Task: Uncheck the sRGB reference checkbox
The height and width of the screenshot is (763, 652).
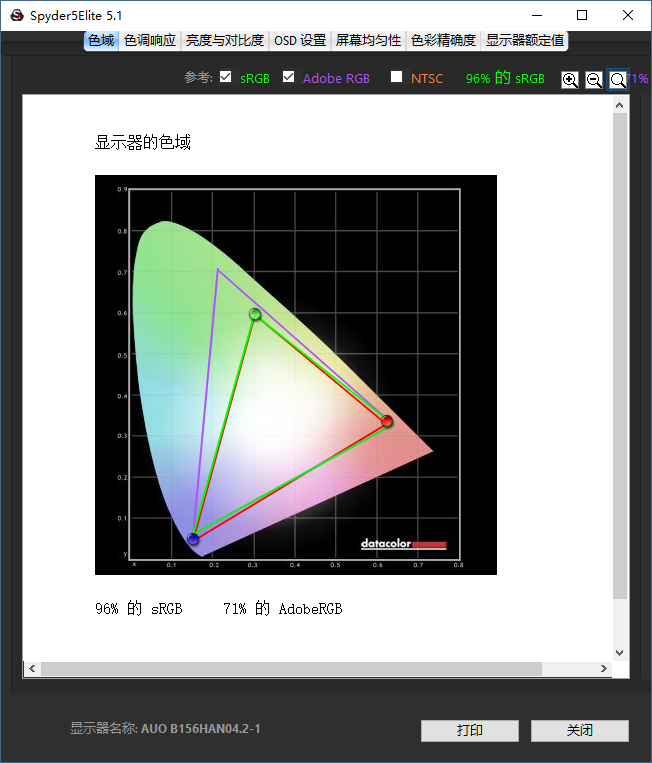Action: pos(226,77)
